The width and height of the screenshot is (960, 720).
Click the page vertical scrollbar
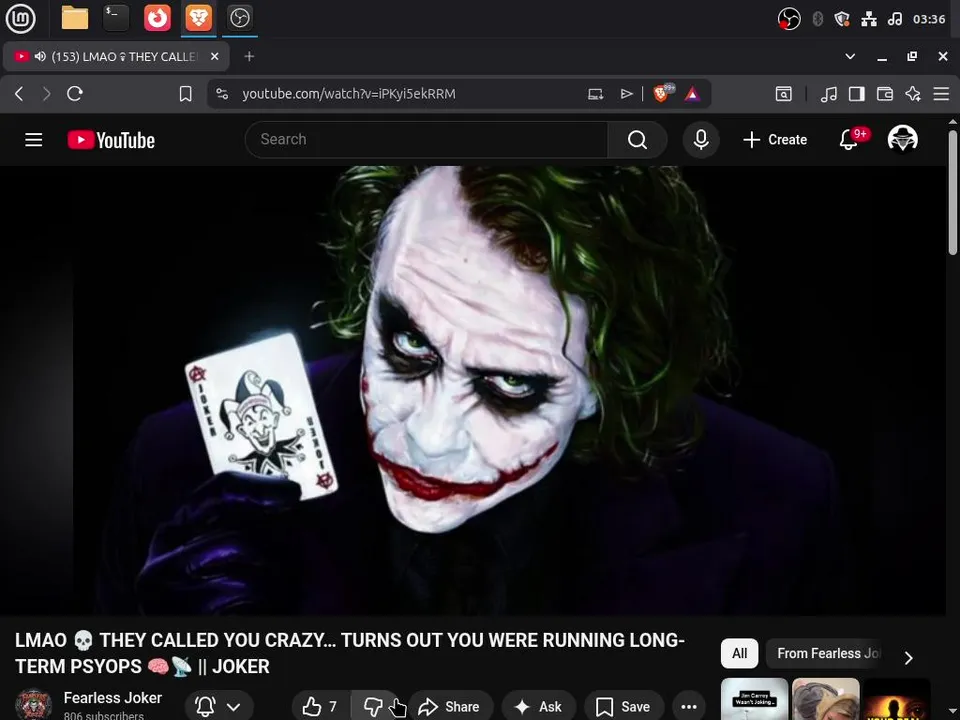tap(953, 191)
